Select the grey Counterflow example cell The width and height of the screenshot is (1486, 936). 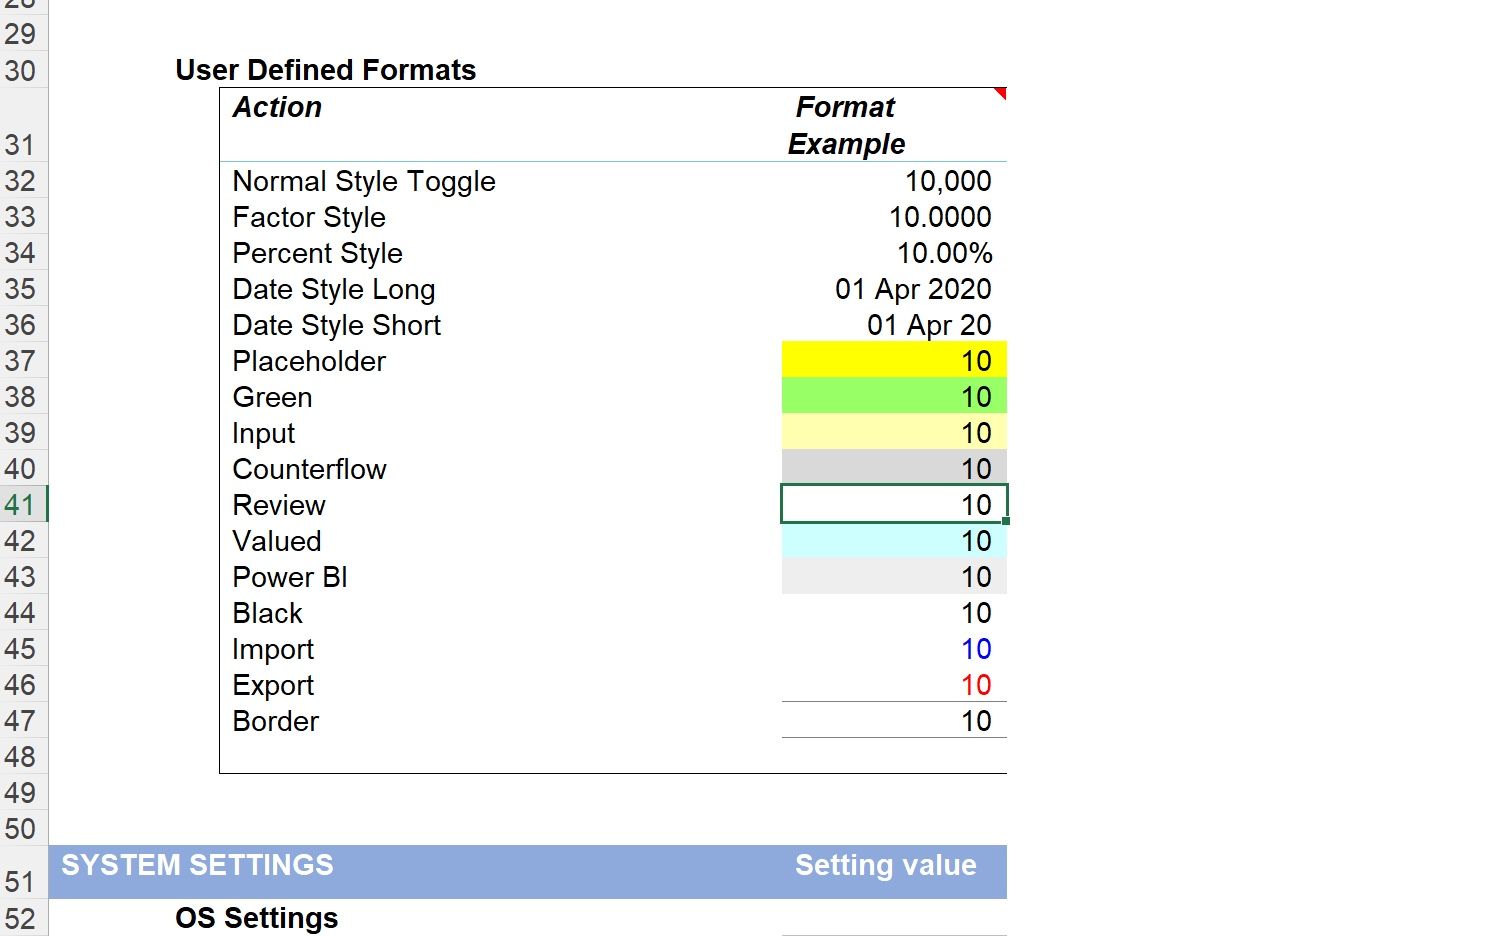(893, 468)
